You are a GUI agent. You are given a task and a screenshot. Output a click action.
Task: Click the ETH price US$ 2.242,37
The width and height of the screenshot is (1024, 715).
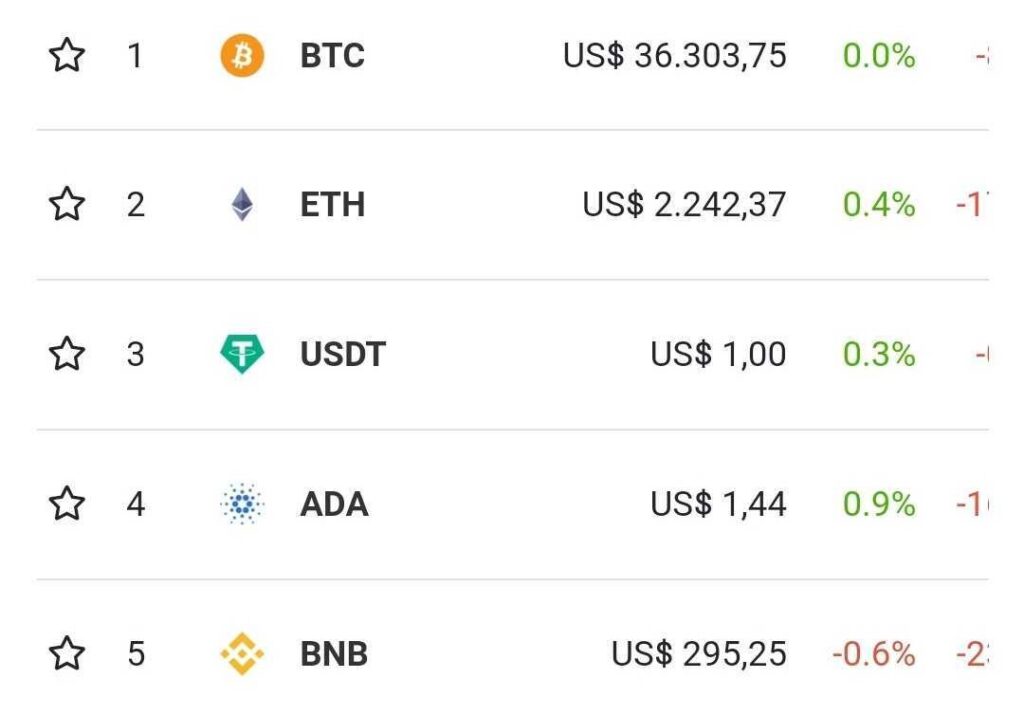click(684, 205)
